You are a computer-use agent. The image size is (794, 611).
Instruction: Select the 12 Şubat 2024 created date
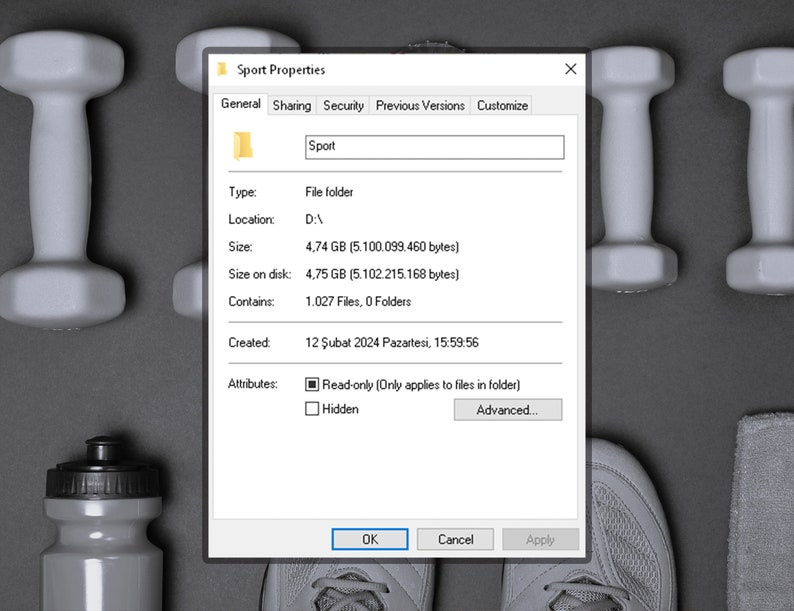click(x=391, y=343)
